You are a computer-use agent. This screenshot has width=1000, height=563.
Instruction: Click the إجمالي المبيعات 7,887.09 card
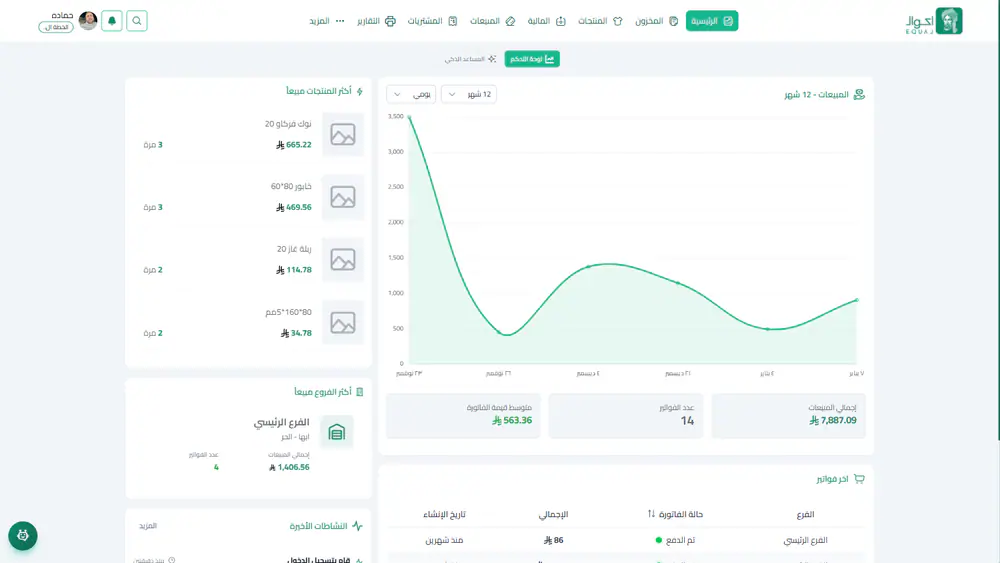(x=788, y=416)
